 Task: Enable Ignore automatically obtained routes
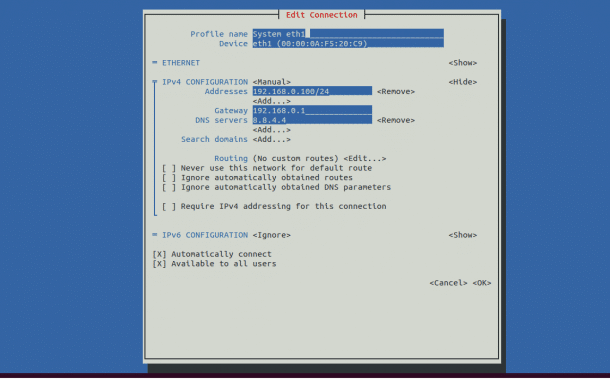point(169,177)
